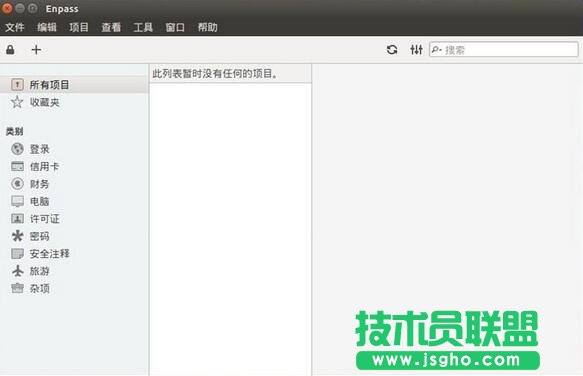
Task: Click the globe icon beside 登录
Action: pos(17,149)
